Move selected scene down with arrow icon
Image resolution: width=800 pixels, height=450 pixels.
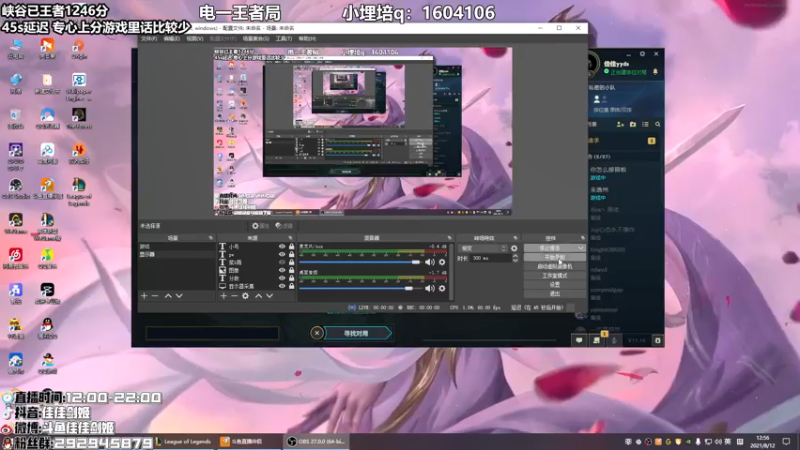pyautogui.click(x=179, y=296)
